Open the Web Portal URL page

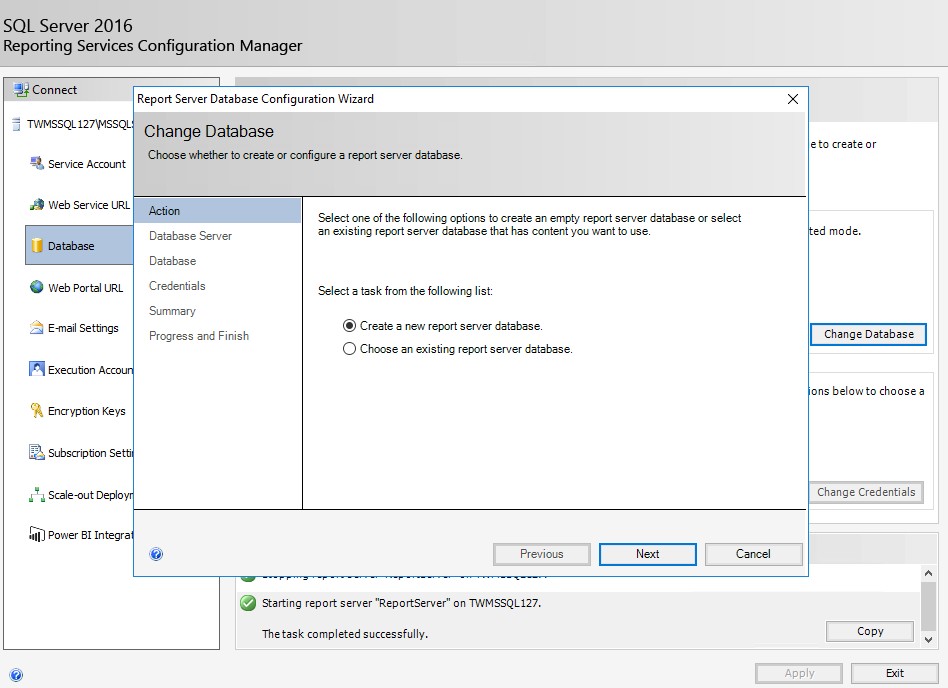85,288
